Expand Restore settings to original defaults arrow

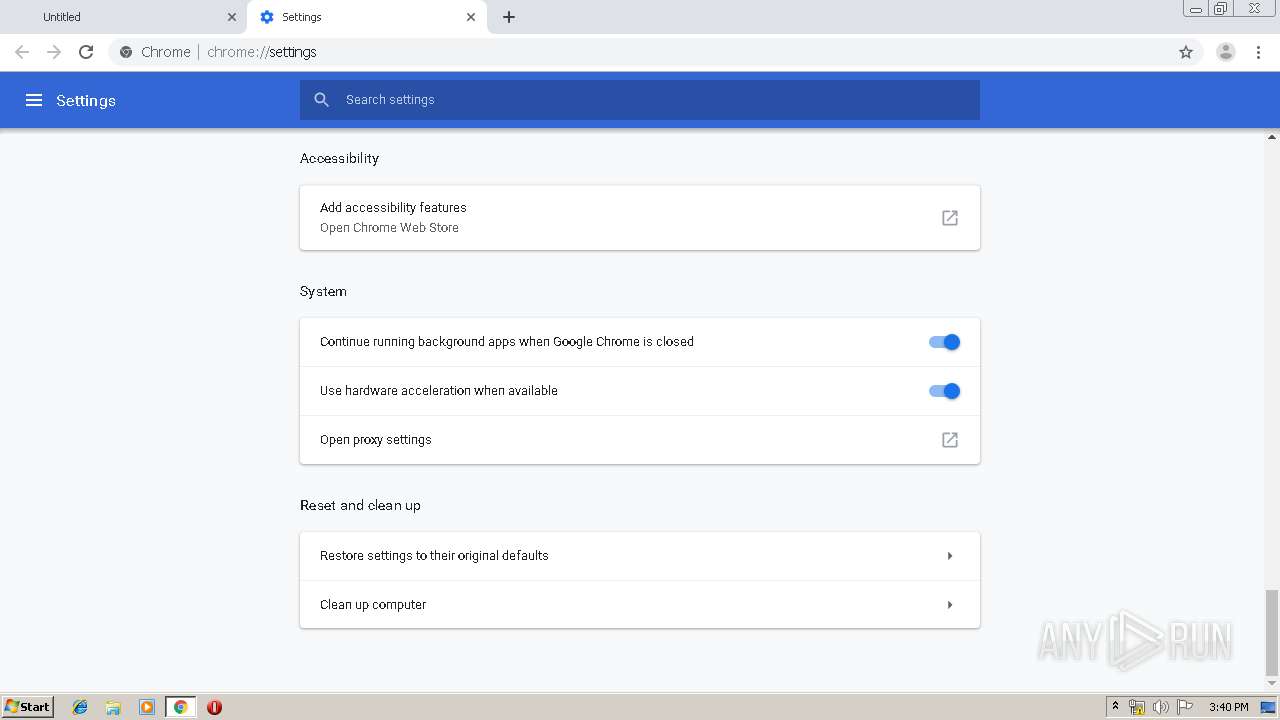pos(950,556)
